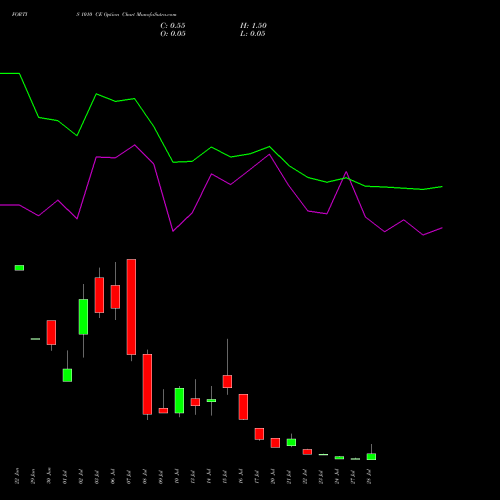
Task: Select the 15 Jul date label
Action: pos(225,477)
